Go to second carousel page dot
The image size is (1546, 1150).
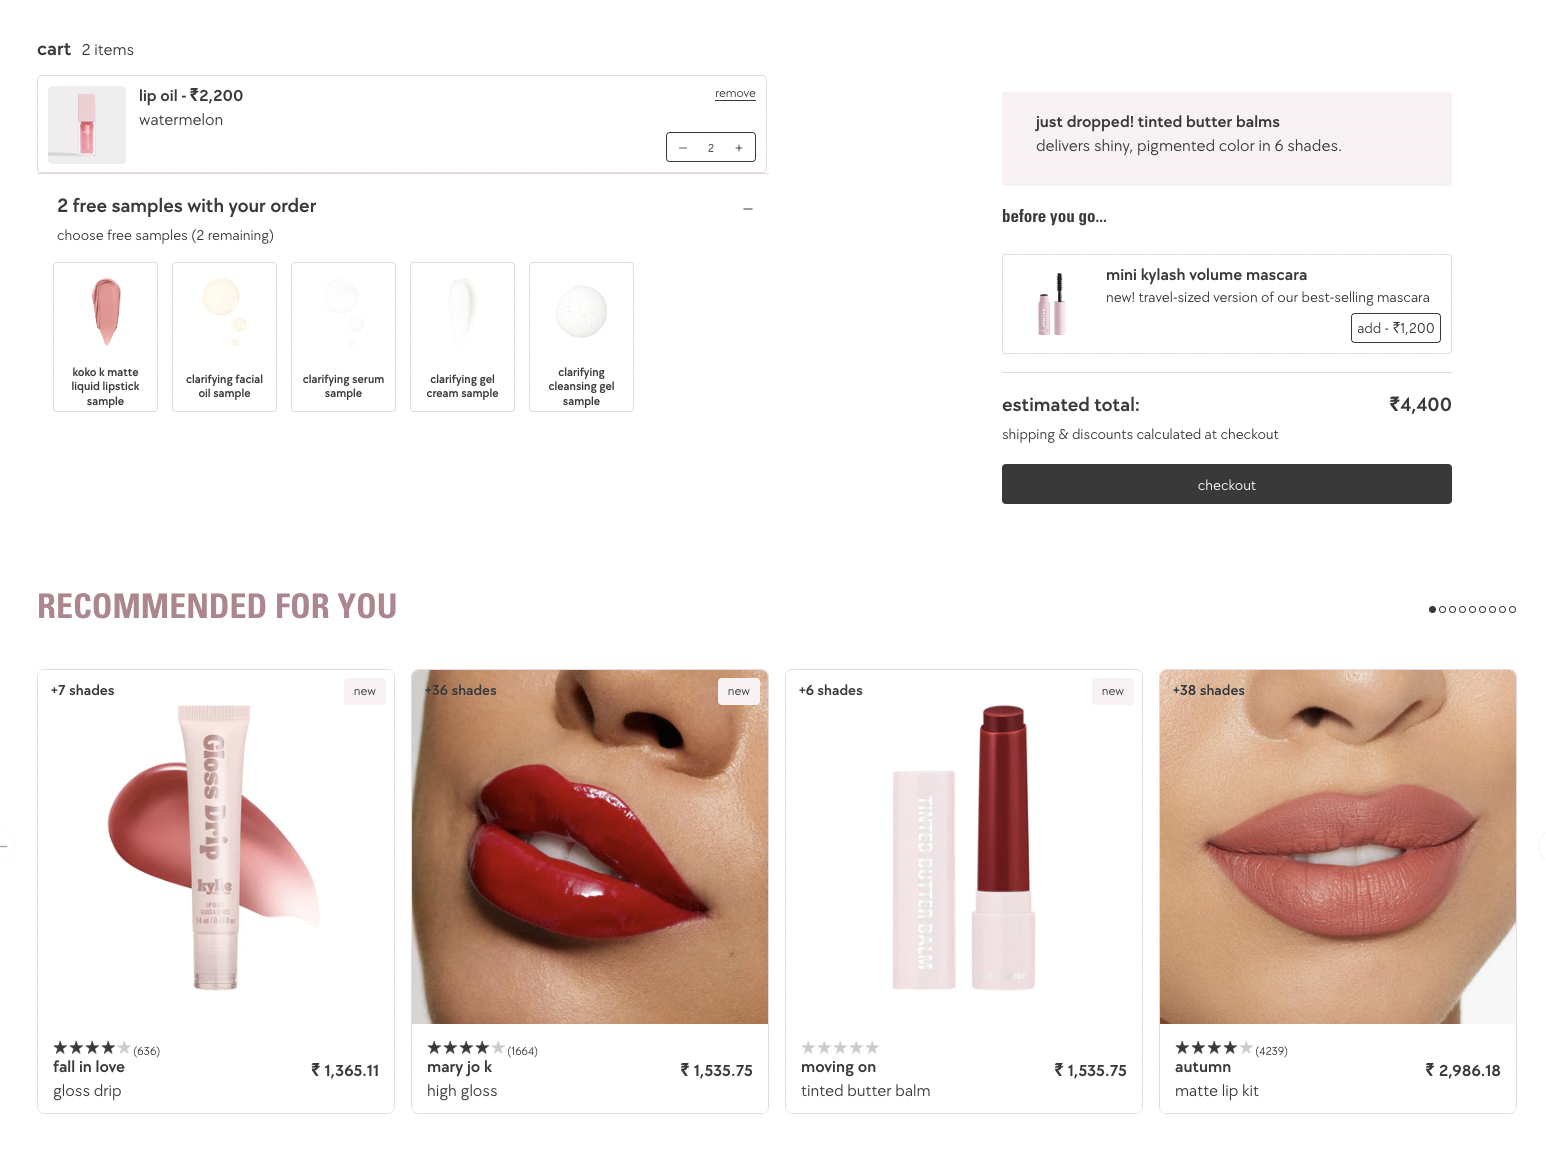point(1442,609)
